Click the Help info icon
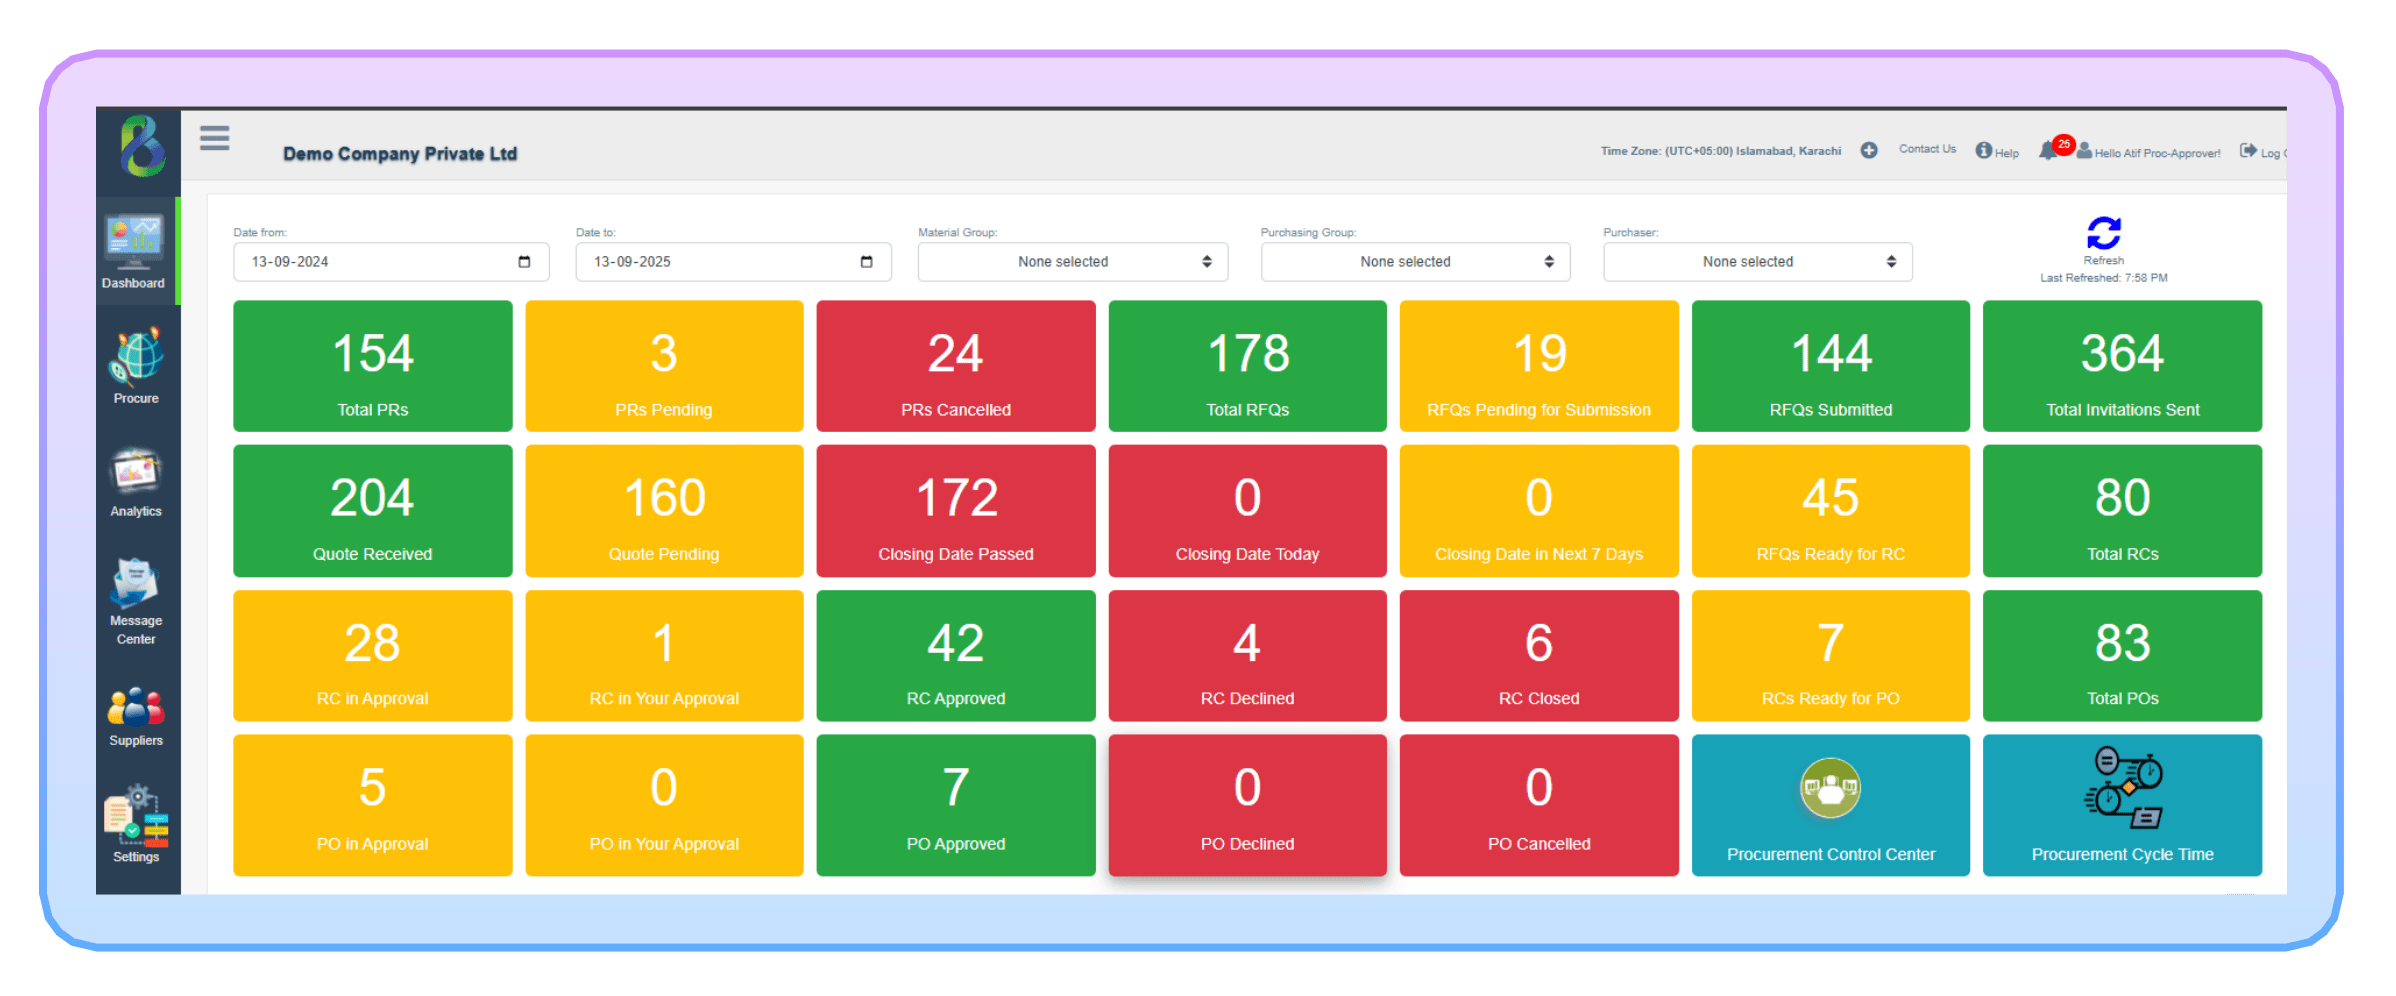2396x996 pixels. click(x=1984, y=150)
